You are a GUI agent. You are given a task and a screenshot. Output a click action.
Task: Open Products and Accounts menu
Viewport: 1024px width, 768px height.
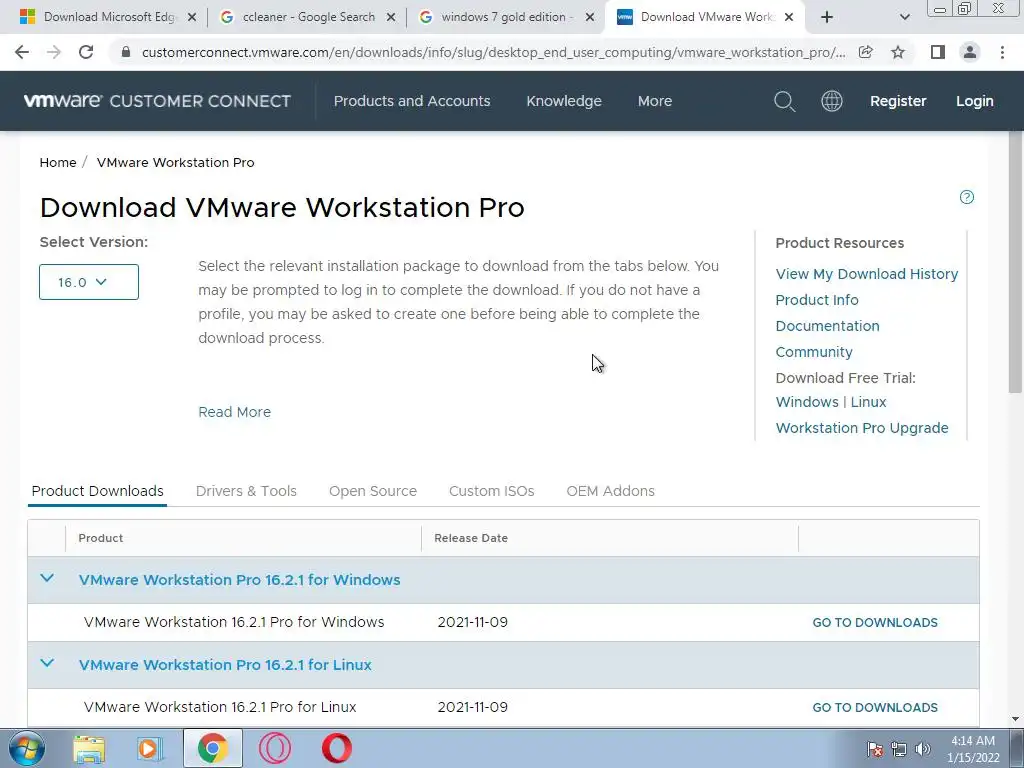(412, 101)
